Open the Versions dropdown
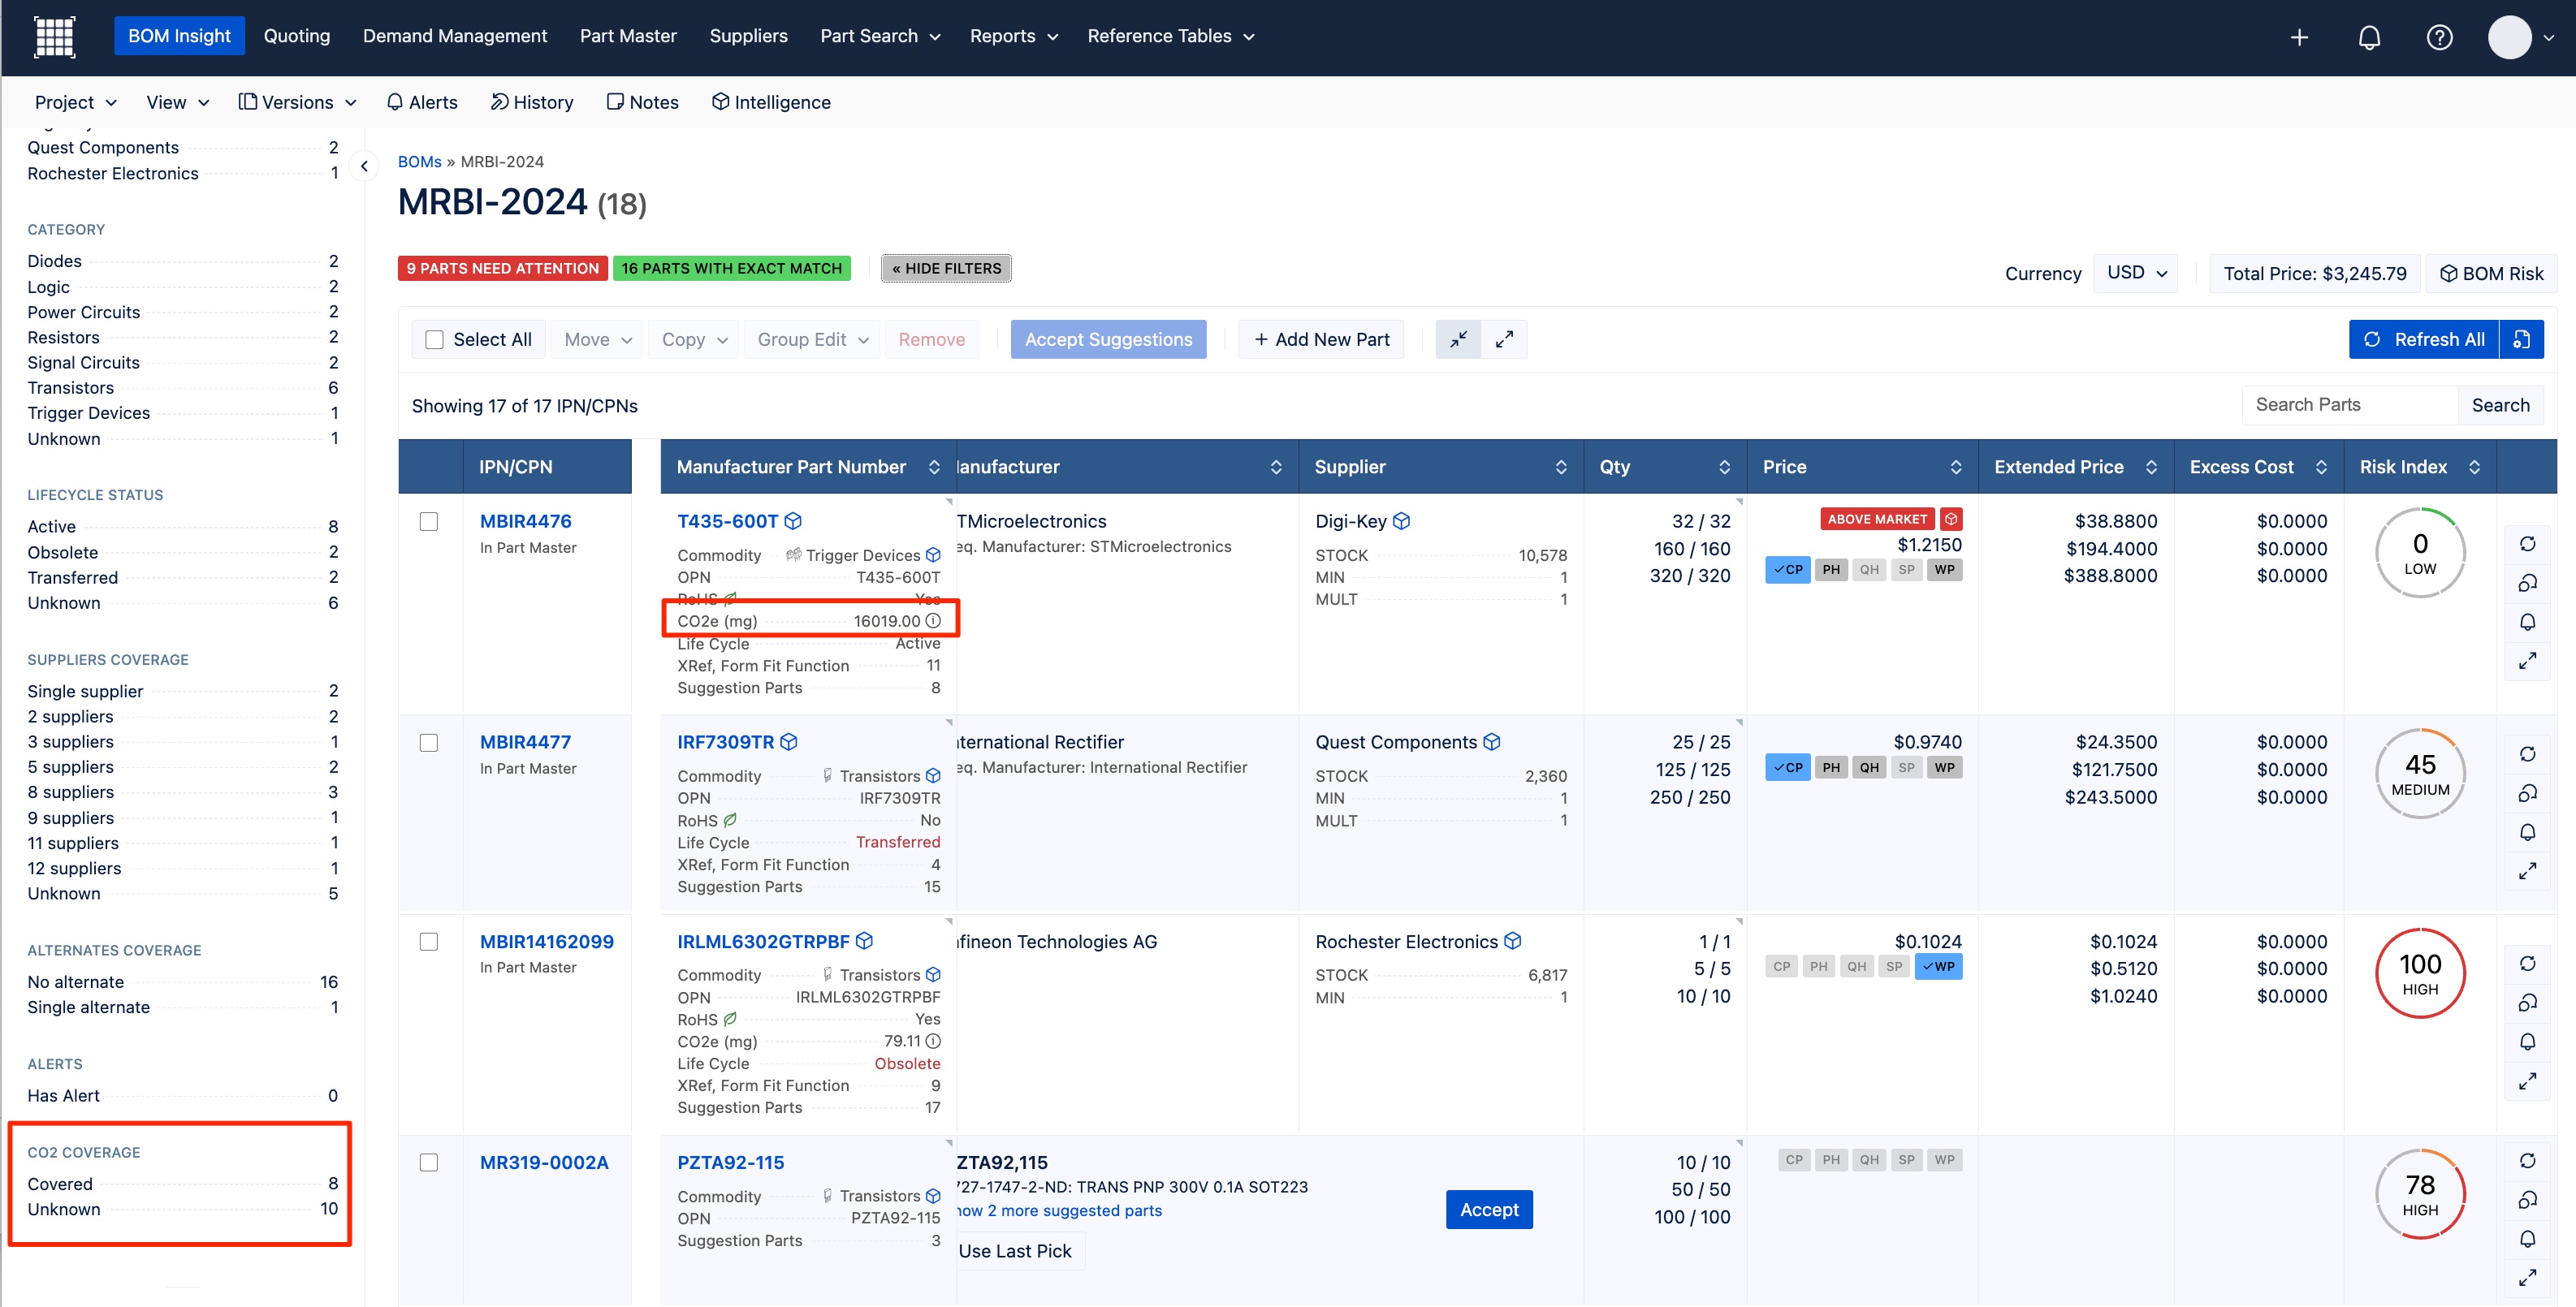Image resolution: width=2576 pixels, height=1307 pixels. coord(297,102)
